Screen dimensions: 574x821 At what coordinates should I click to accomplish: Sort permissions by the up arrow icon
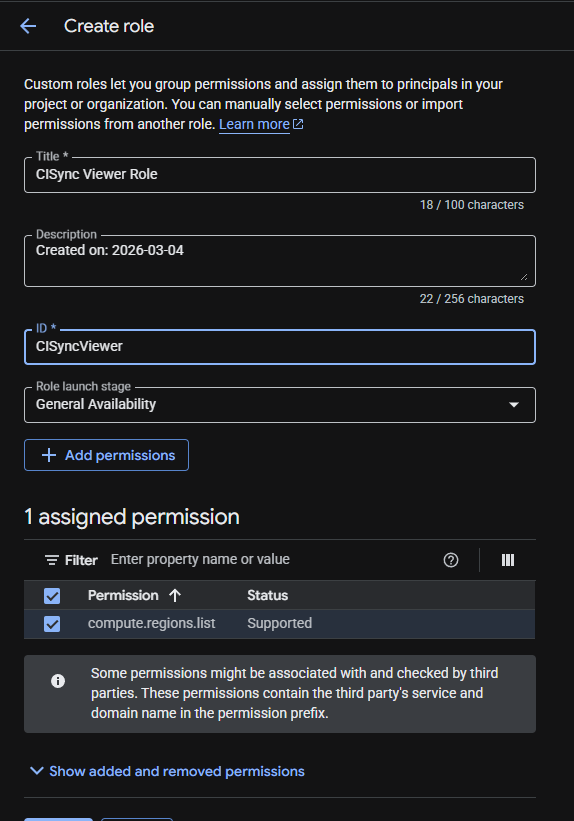click(x=175, y=595)
